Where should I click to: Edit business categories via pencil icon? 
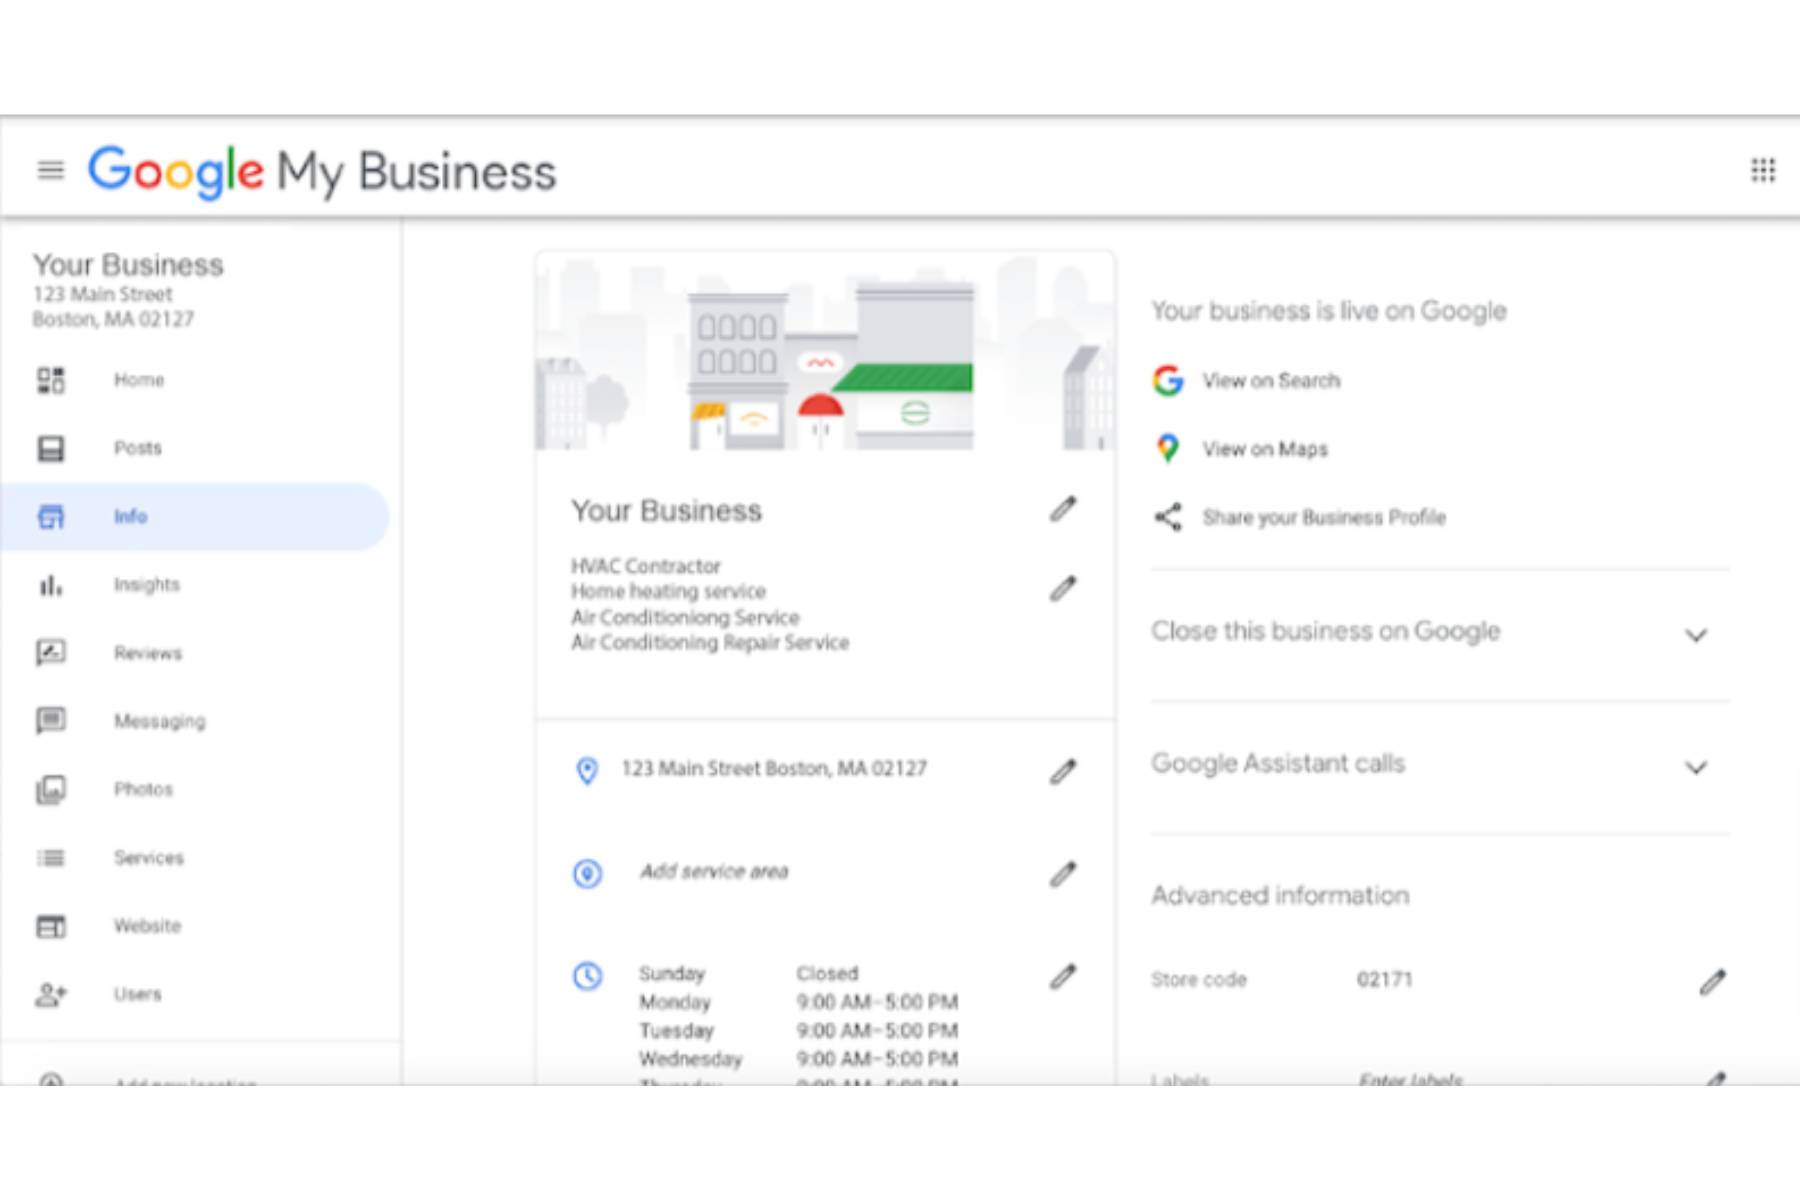(1063, 590)
